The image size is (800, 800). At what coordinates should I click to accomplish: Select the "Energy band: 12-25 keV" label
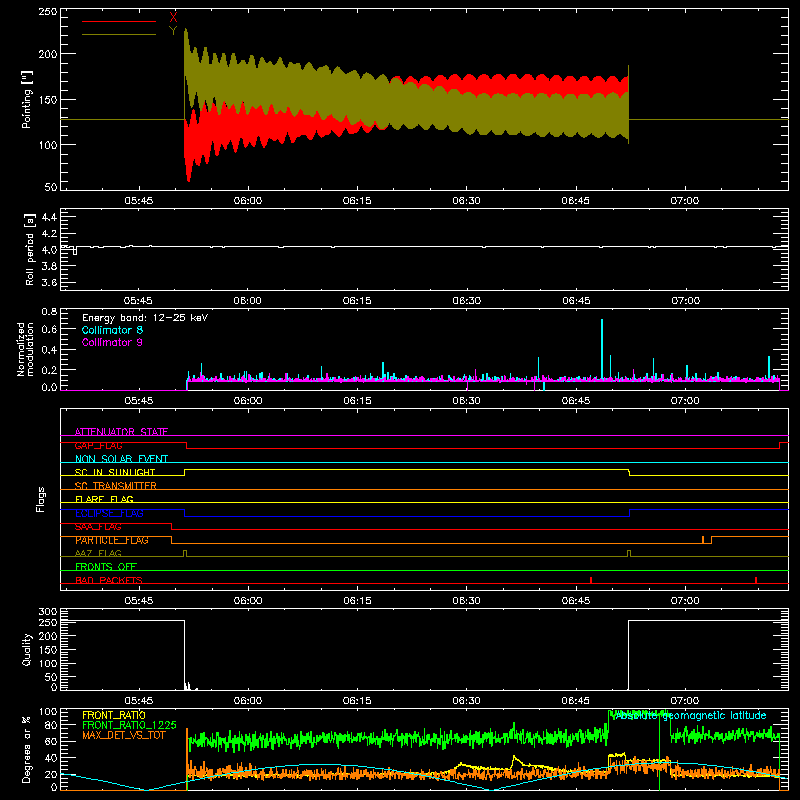(145, 318)
